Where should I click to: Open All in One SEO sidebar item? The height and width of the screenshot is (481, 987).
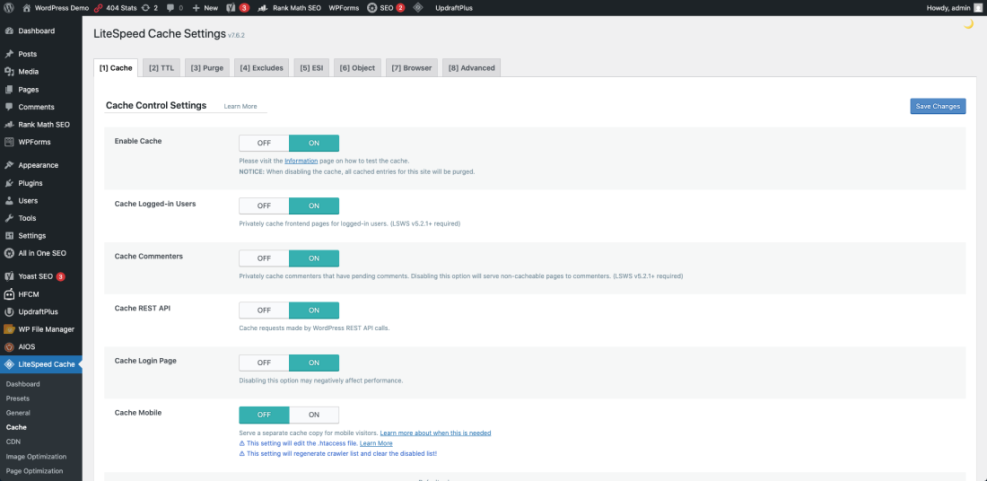41,253
